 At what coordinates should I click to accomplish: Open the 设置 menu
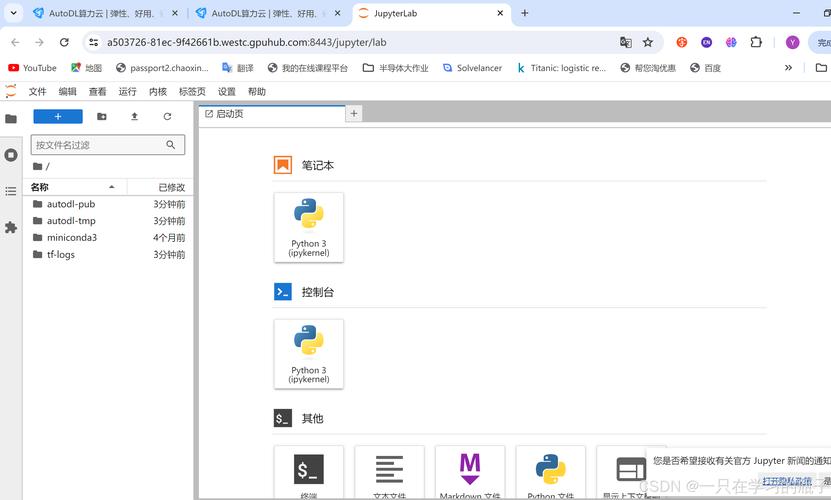click(227, 92)
